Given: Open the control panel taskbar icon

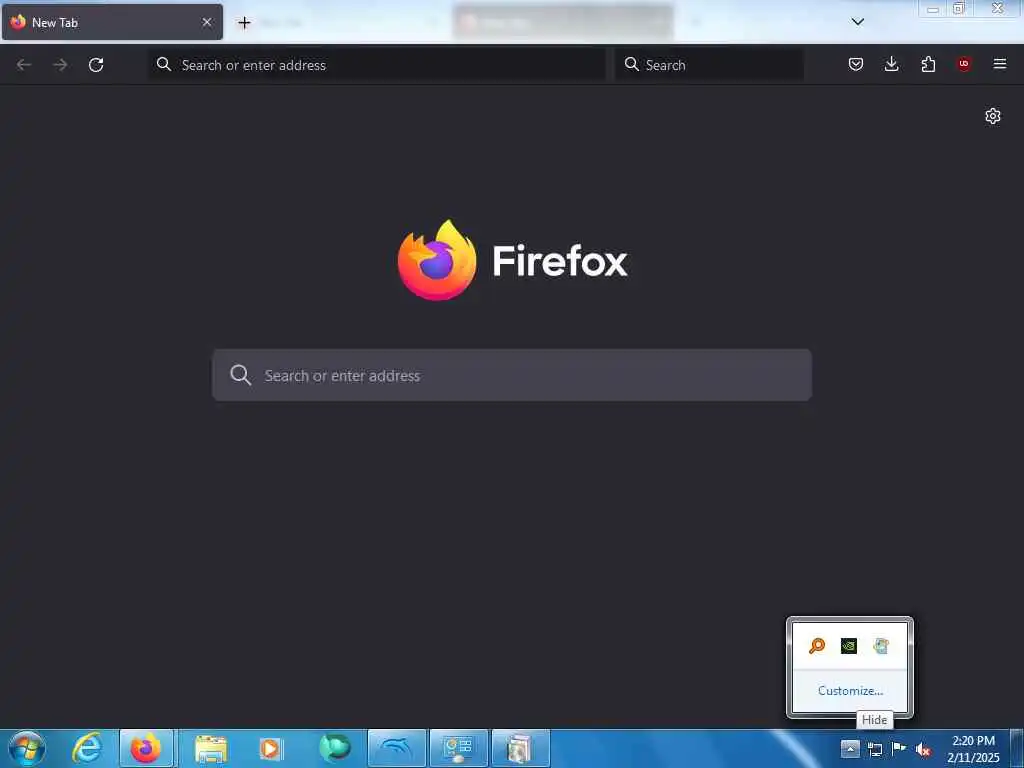Looking at the screenshot, I should coord(458,748).
